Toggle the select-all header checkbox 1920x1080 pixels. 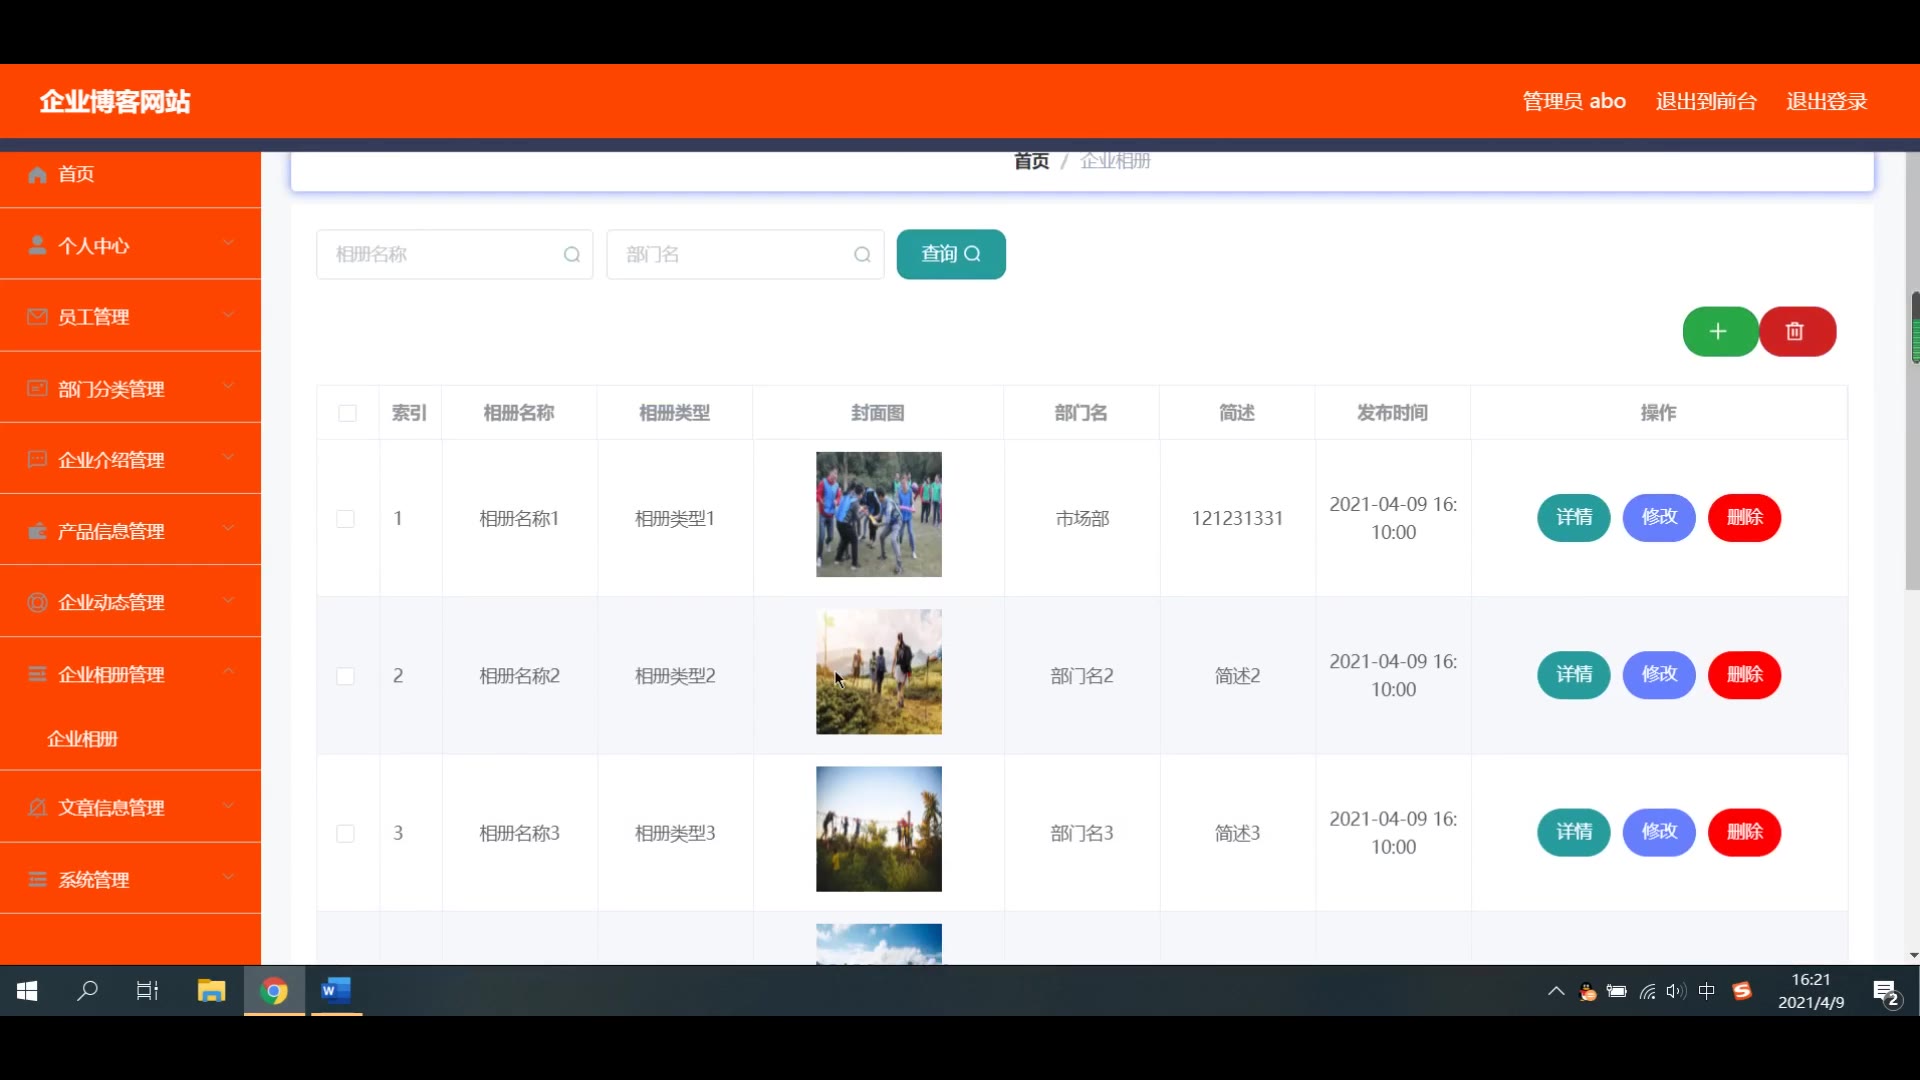pyautogui.click(x=347, y=413)
